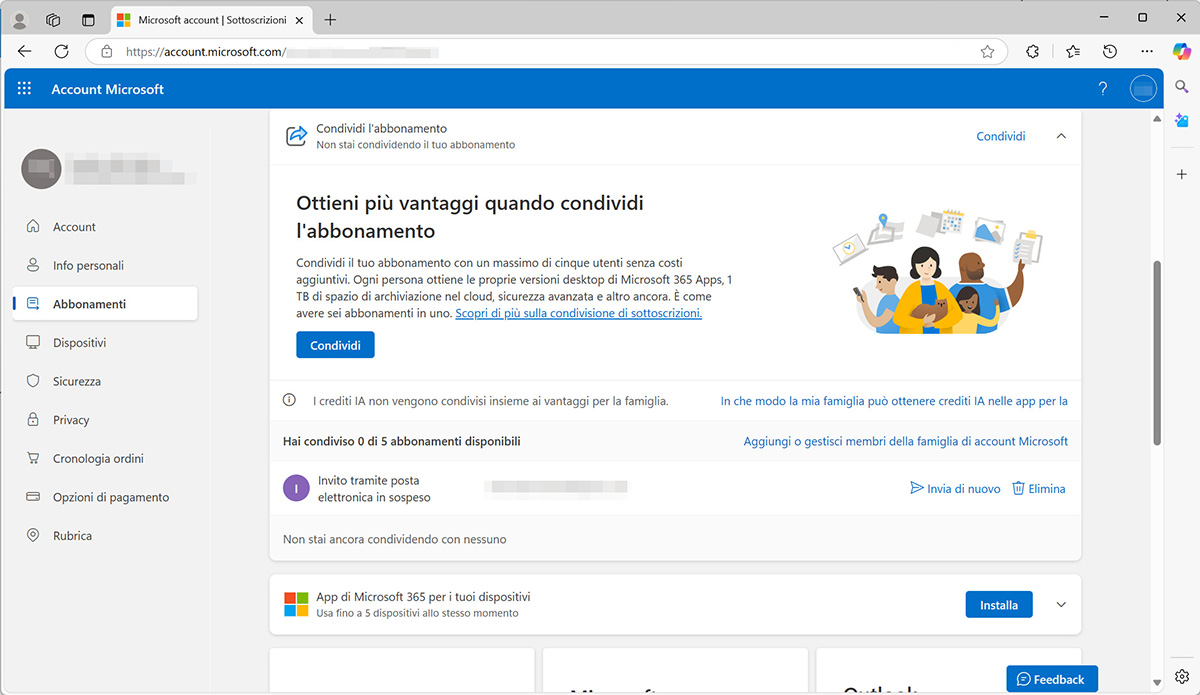The height and width of the screenshot is (695, 1200).
Task: Open link Aggiungi o gestisci membri della famiglia
Action: pos(905,441)
